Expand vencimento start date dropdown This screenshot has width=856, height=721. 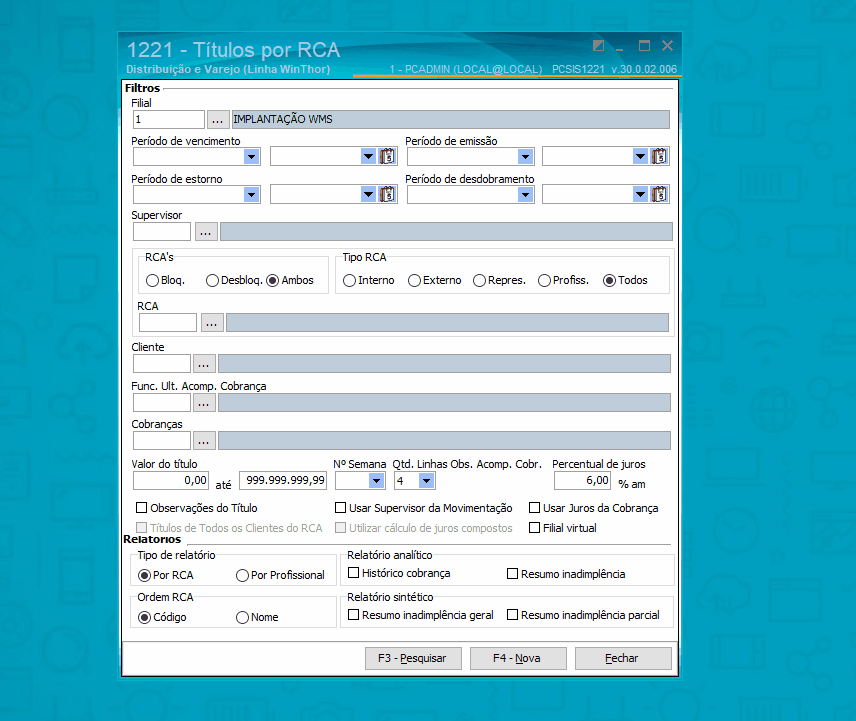pos(251,157)
